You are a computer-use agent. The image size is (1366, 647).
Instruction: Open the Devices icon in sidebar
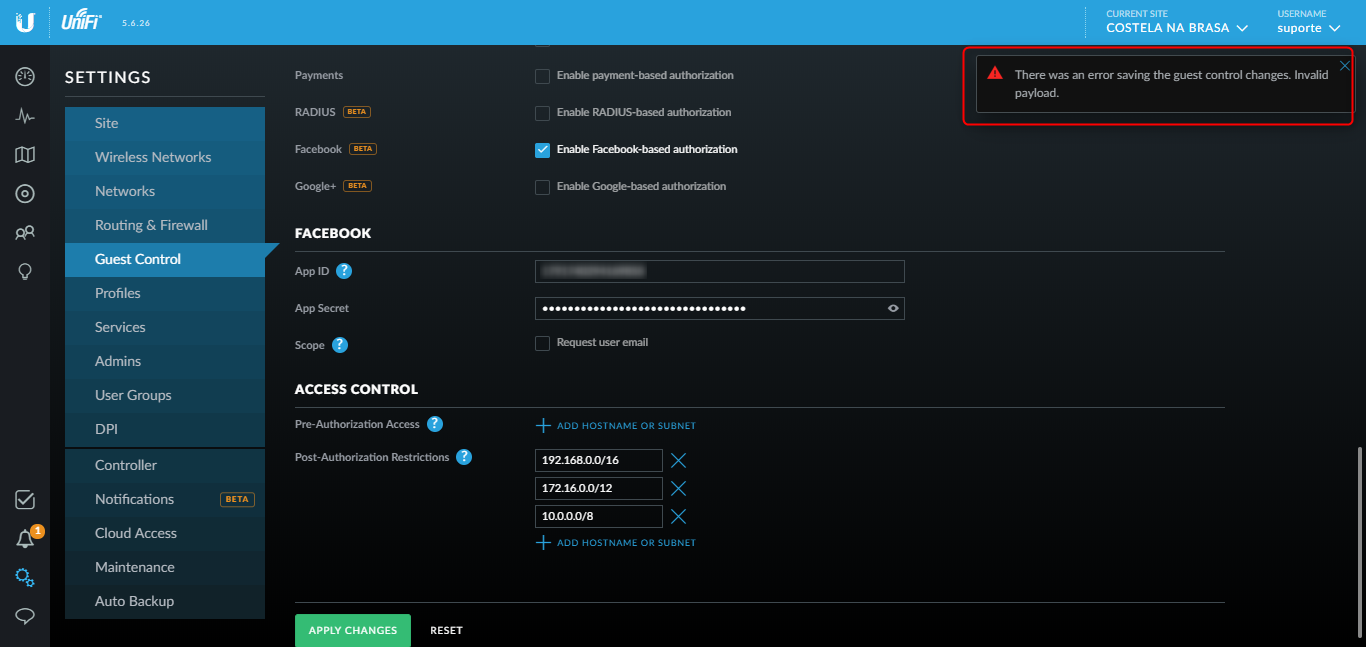[25, 194]
